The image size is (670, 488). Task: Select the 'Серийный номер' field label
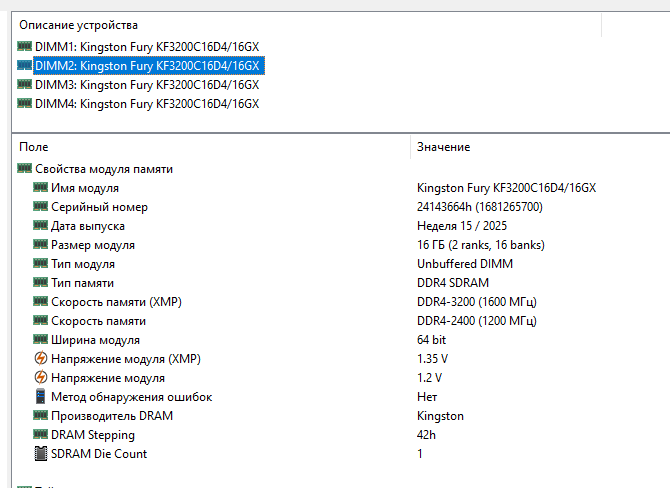100,207
